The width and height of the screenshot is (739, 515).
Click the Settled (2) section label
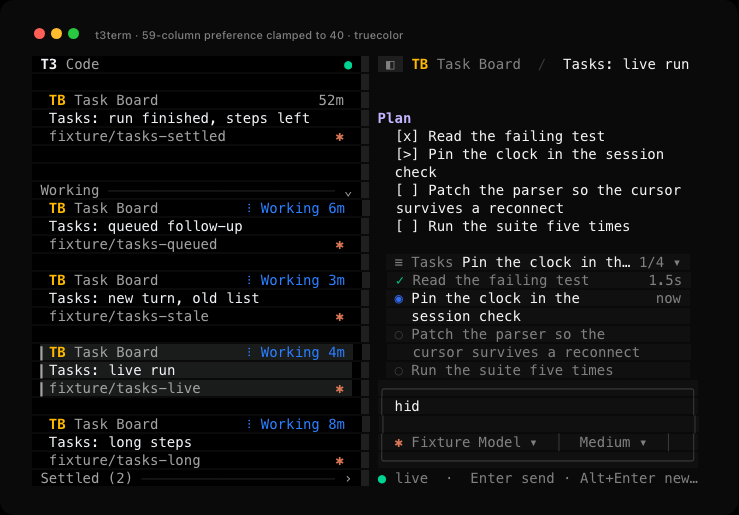pos(86,478)
